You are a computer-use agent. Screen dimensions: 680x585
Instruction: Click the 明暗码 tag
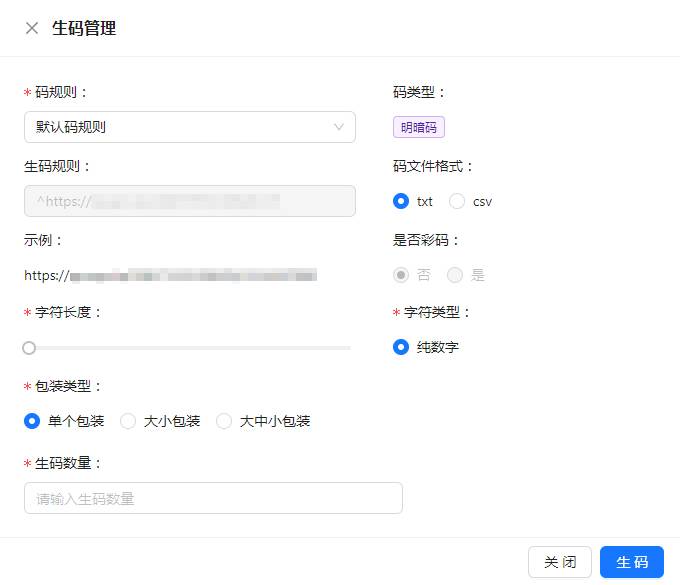418,127
